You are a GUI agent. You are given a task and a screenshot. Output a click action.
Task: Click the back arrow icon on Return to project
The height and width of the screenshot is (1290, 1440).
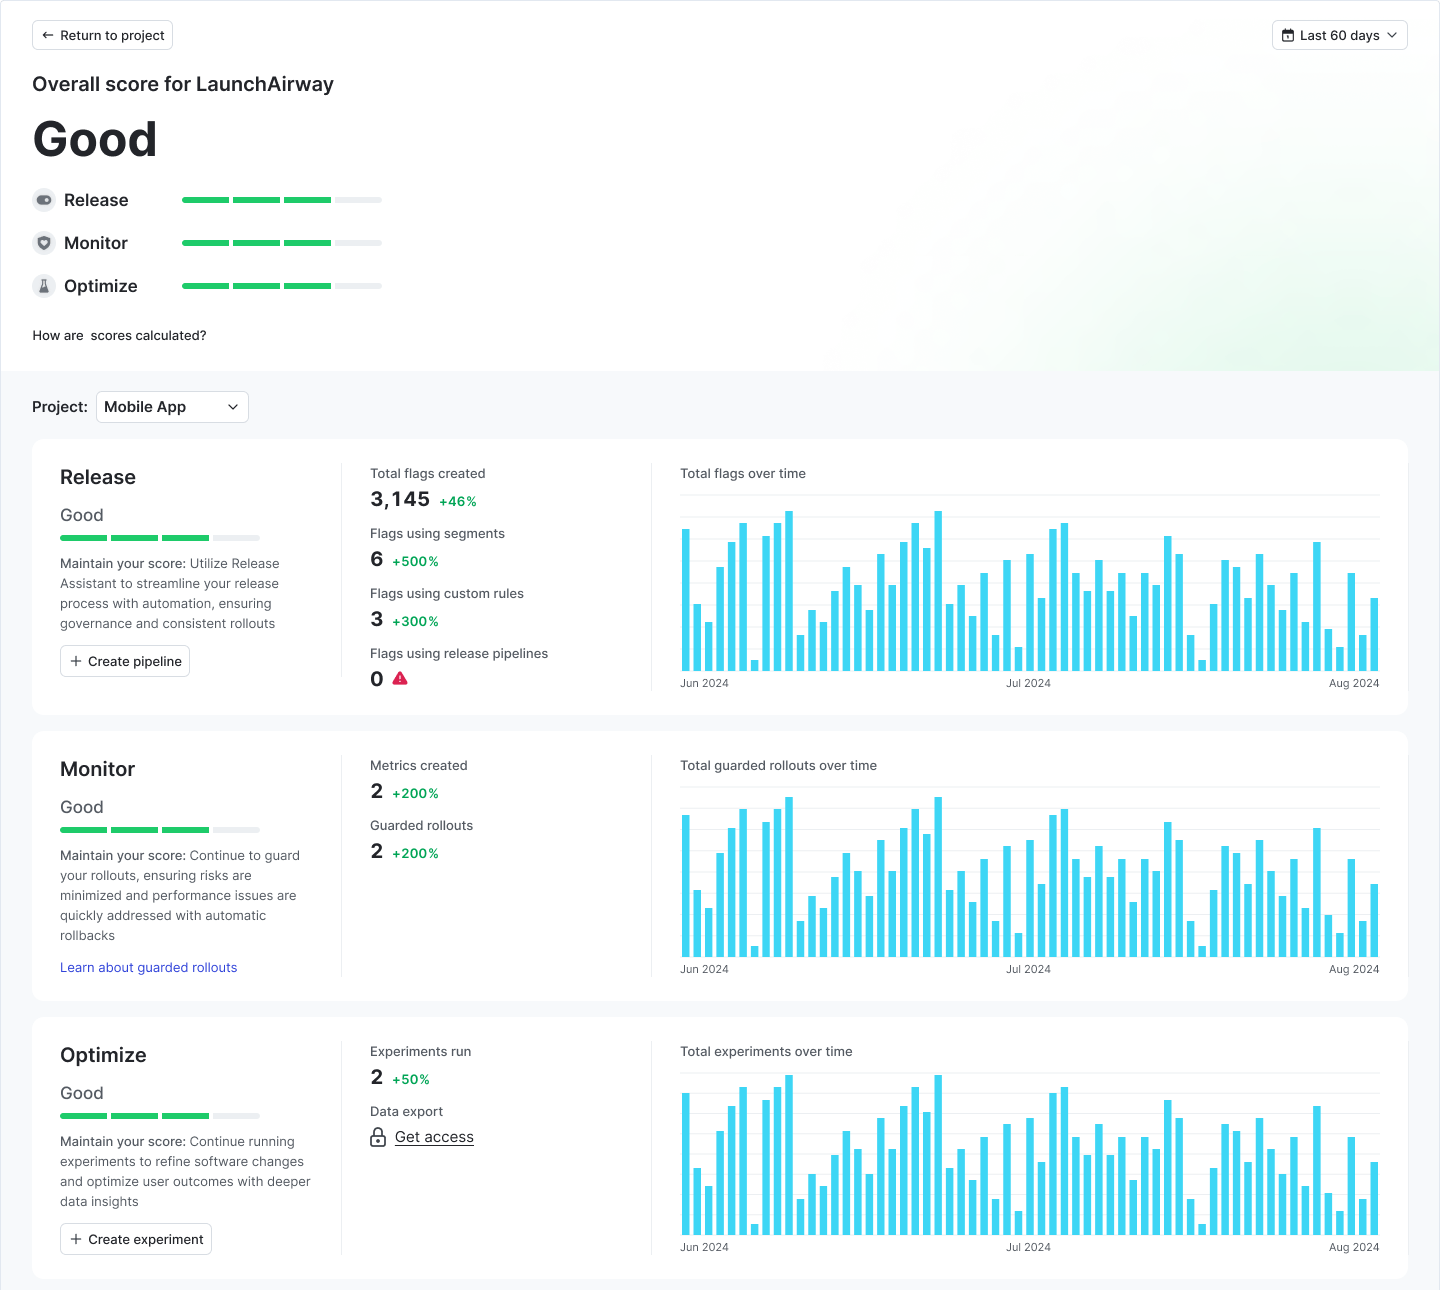pyautogui.click(x=48, y=36)
